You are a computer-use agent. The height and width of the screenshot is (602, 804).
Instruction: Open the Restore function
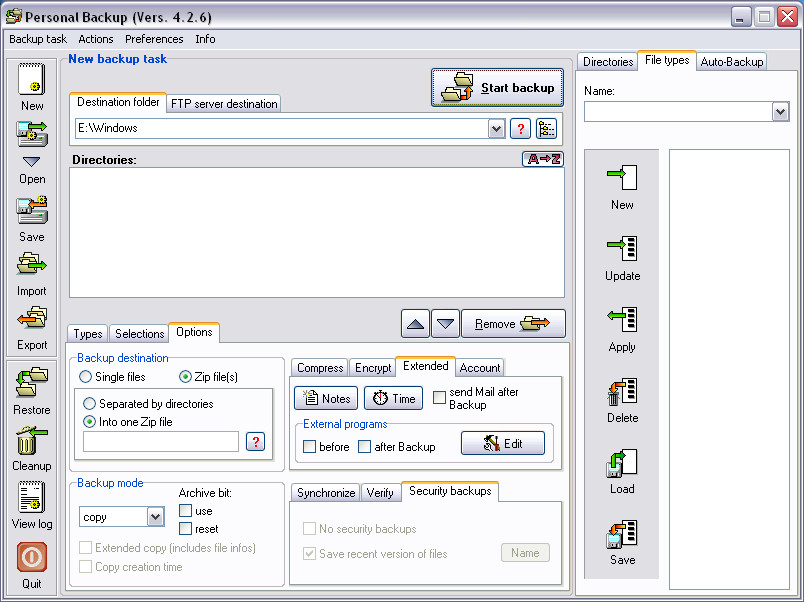pos(32,382)
